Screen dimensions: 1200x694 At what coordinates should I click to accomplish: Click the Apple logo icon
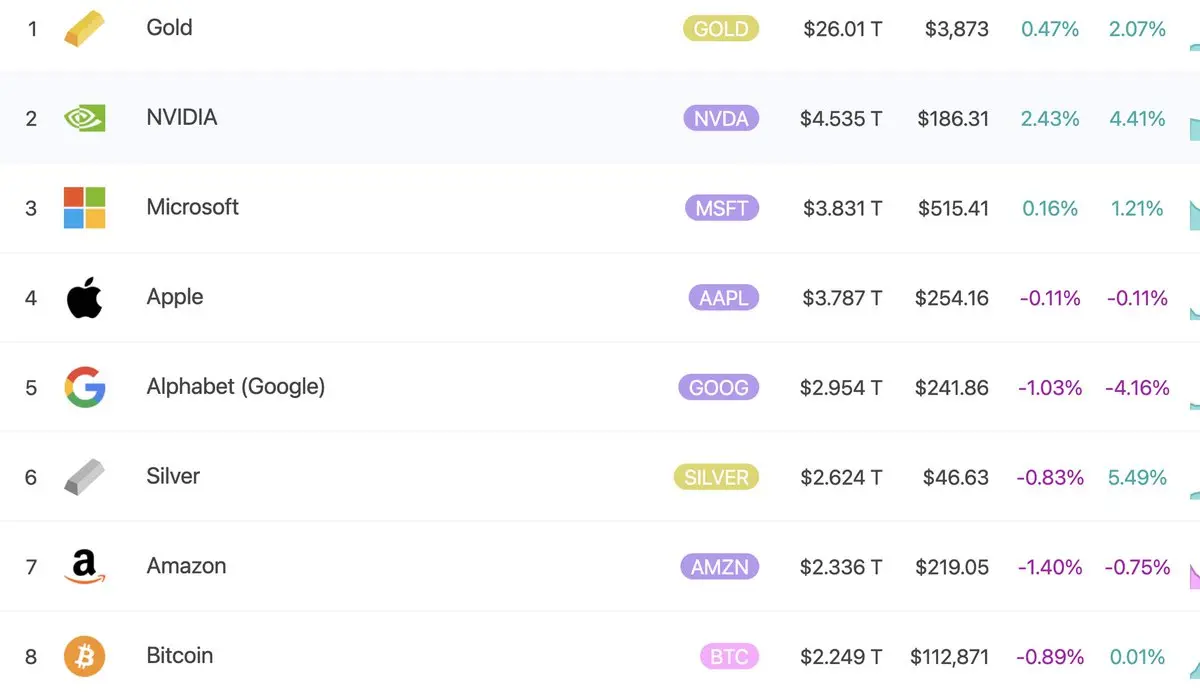click(84, 298)
